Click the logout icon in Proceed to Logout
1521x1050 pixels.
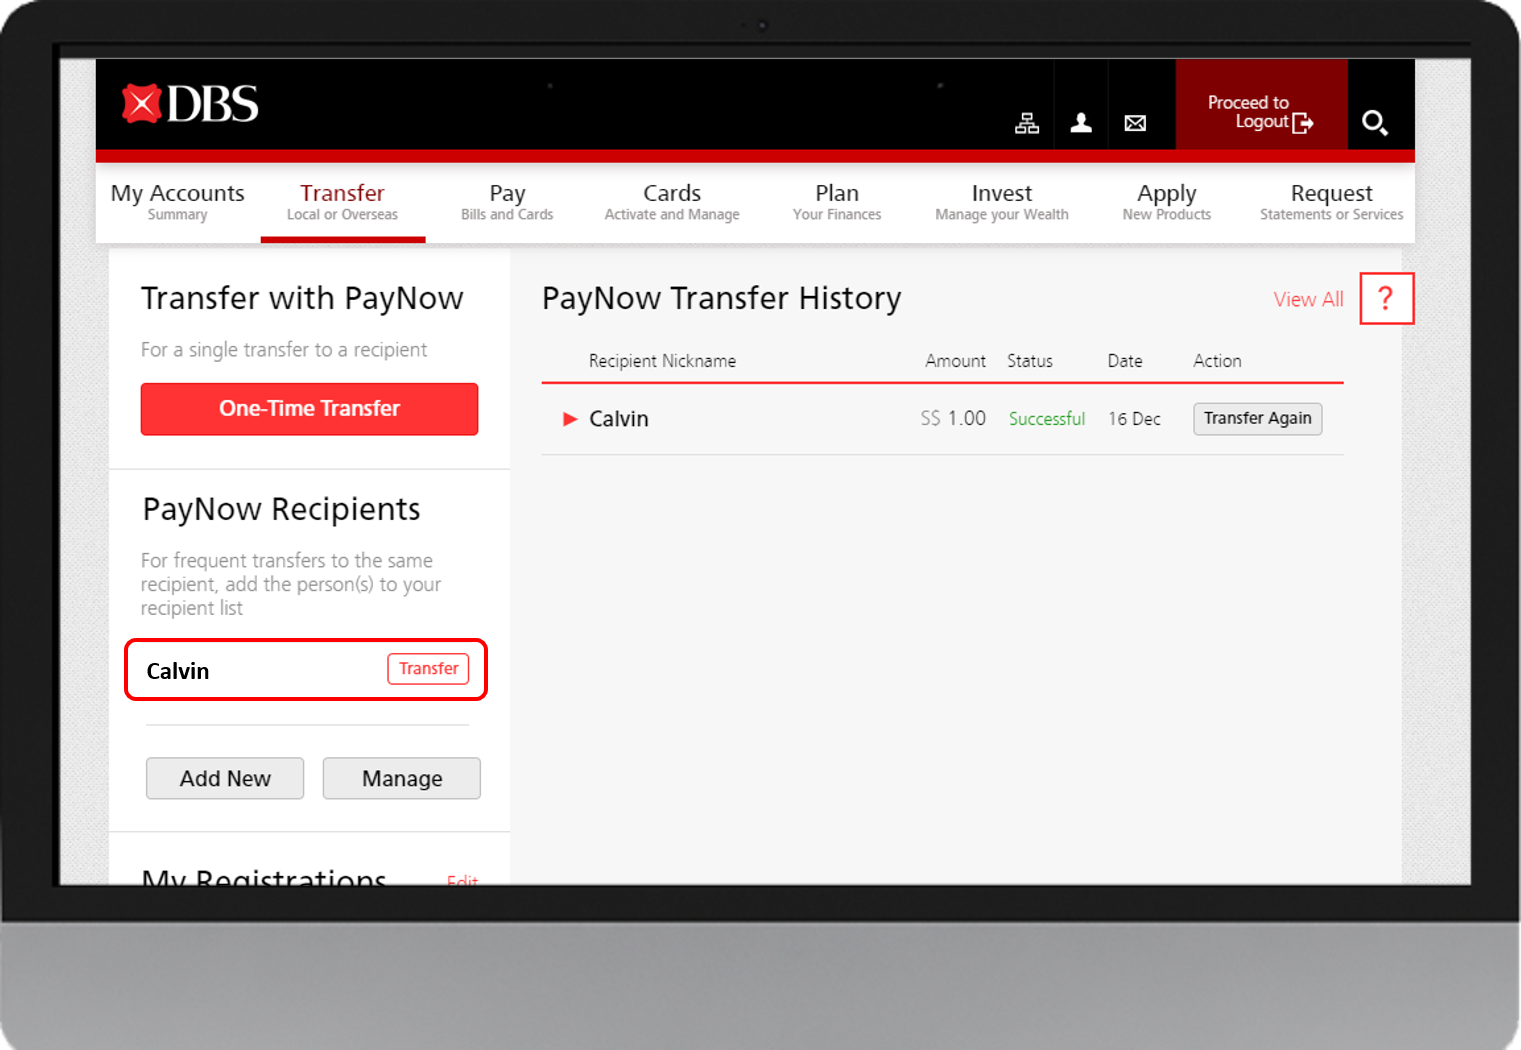coord(1303,122)
